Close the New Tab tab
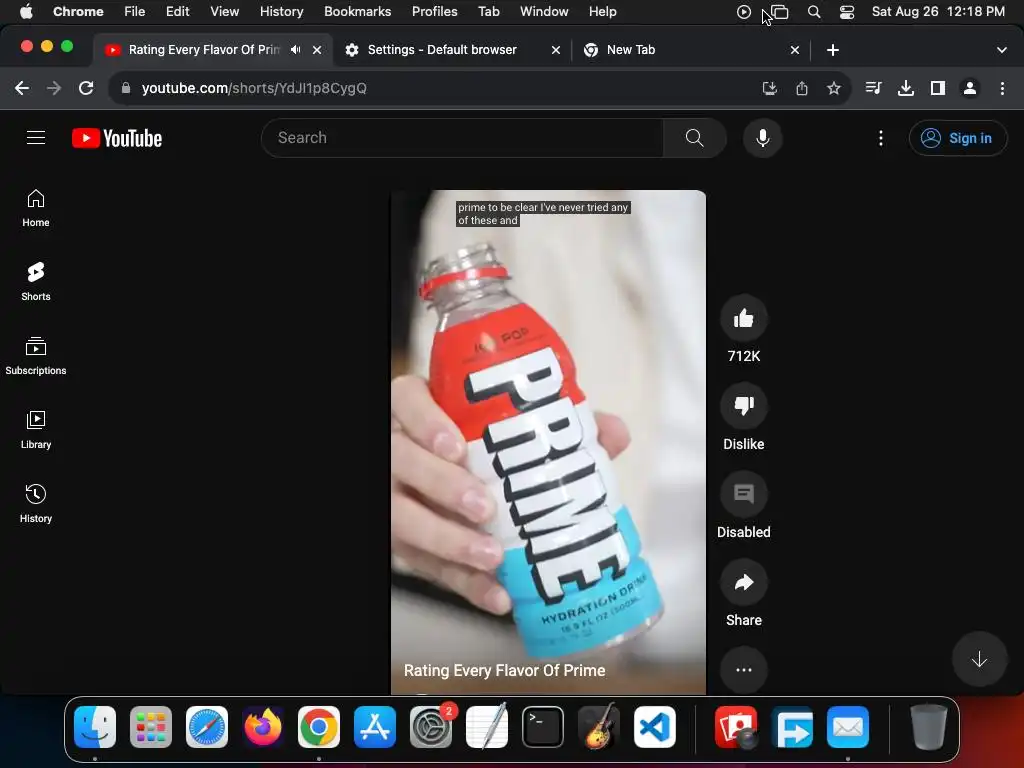The height and width of the screenshot is (768, 1024). coord(795,50)
